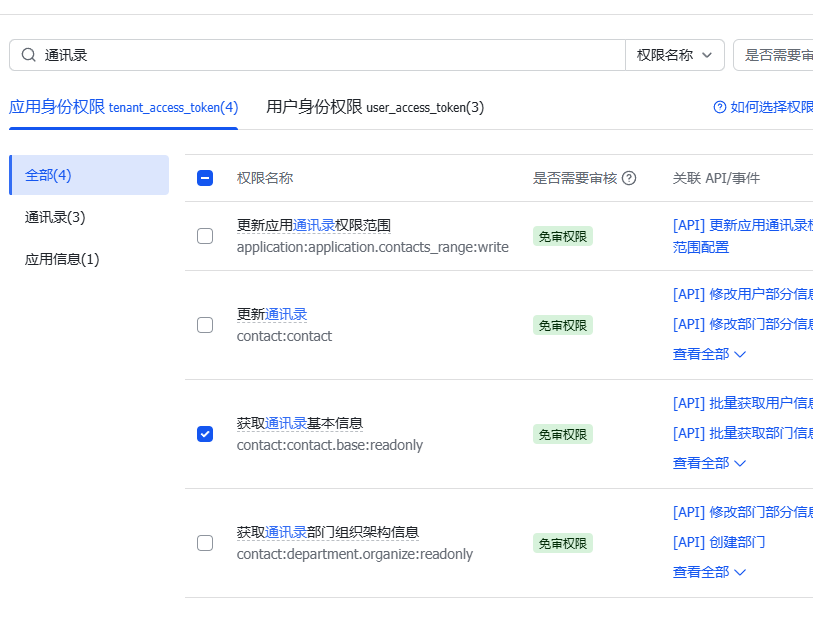Open the 是否需要审核 filter dropdown

(775, 55)
